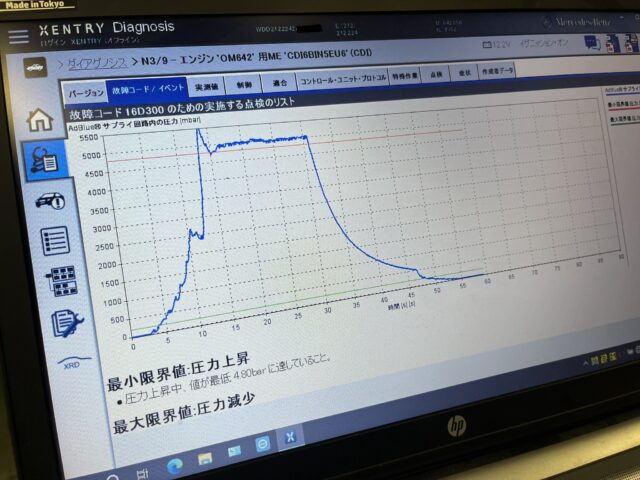
Task: Open the TeamViewer icon on taskbar
Action: 263,443
